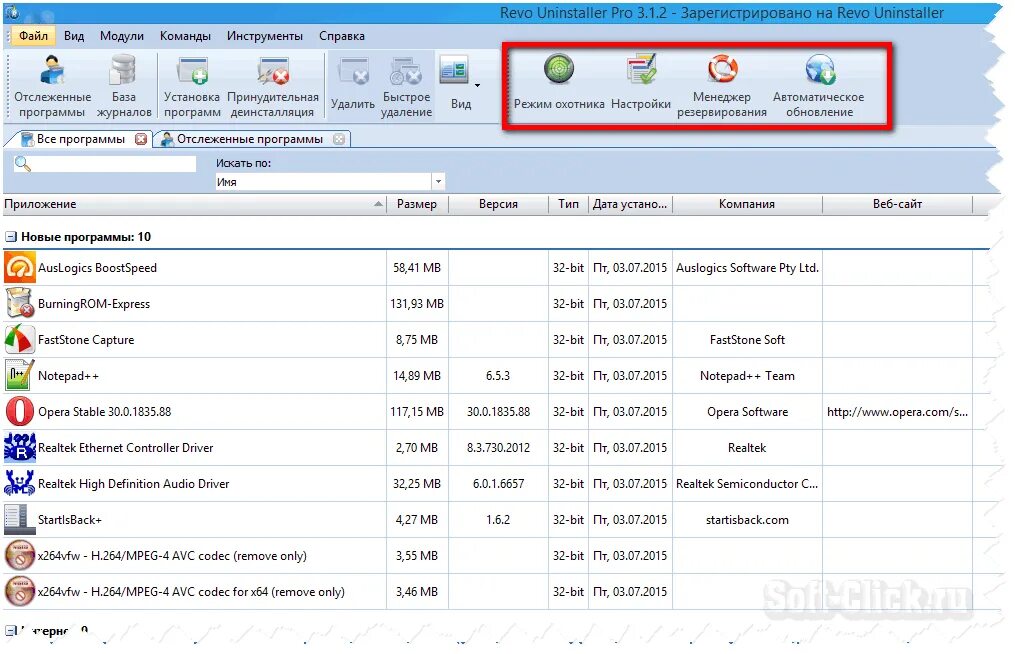Select the Notepad++ icon

pyautogui.click(x=19, y=376)
